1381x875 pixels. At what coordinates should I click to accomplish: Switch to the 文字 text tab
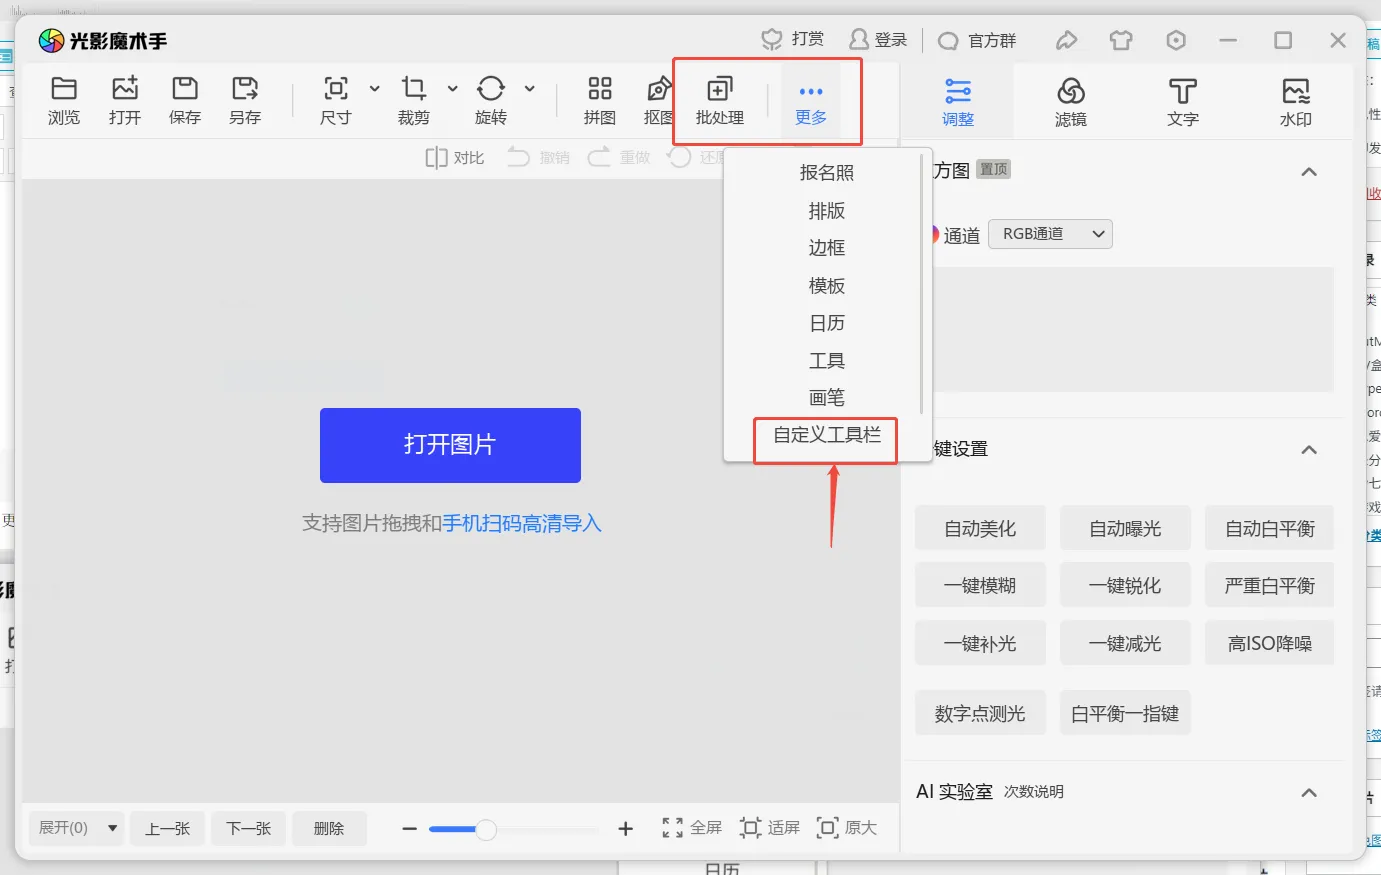point(1183,102)
